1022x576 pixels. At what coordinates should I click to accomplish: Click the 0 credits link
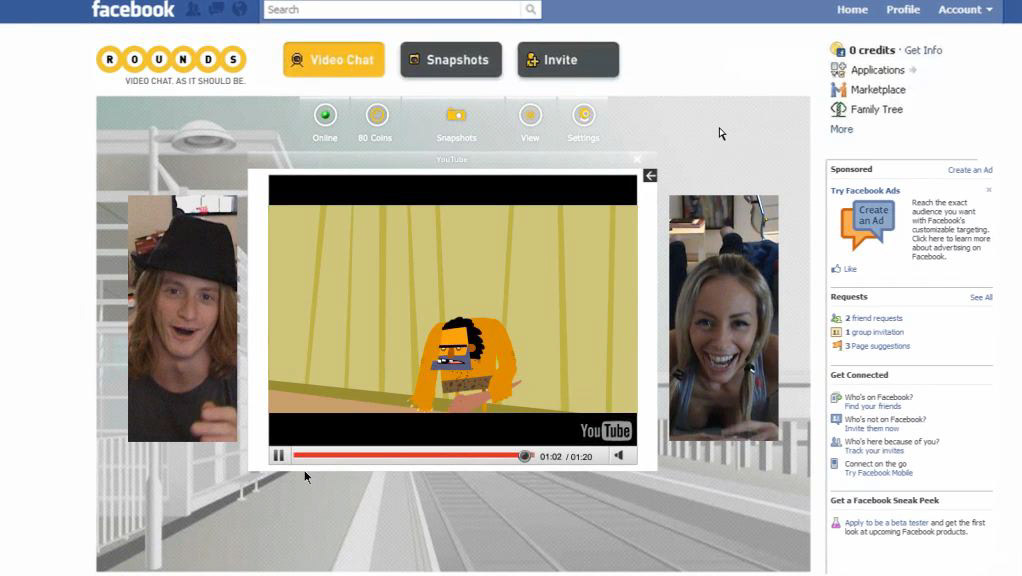(872, 50)
